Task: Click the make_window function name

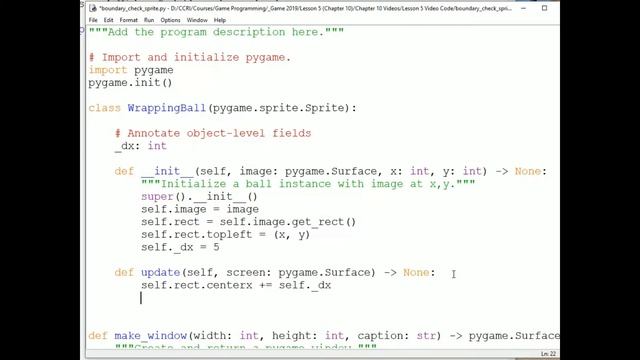Action: pos(151,336)
